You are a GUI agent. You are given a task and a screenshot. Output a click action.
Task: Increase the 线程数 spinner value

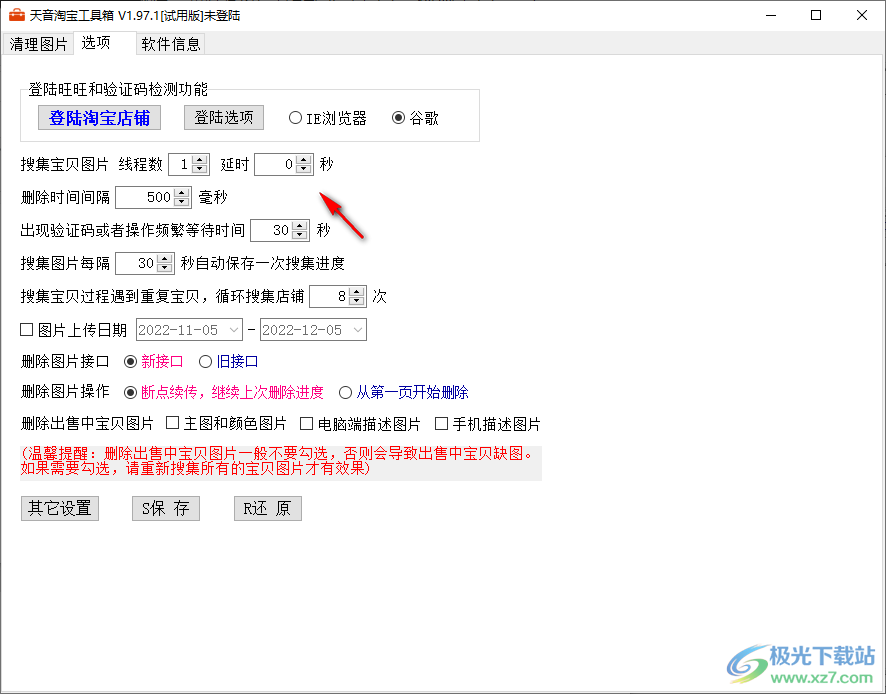click(199, 160)
